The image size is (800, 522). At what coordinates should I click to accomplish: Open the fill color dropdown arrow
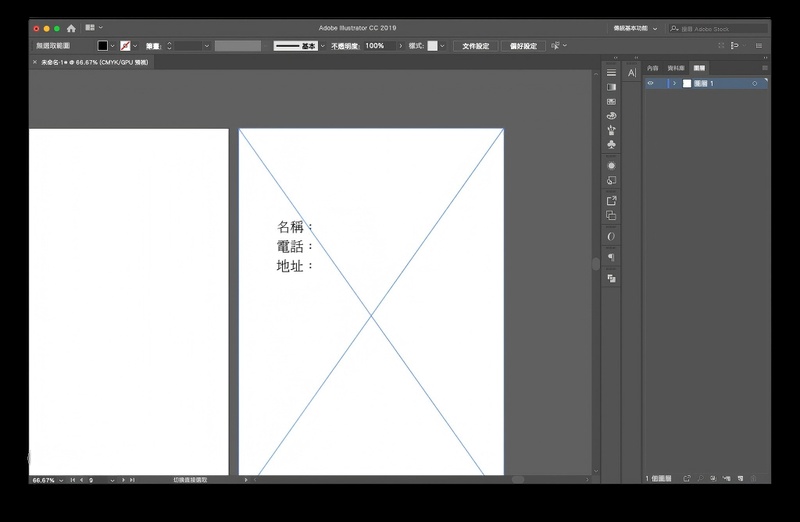112,46
